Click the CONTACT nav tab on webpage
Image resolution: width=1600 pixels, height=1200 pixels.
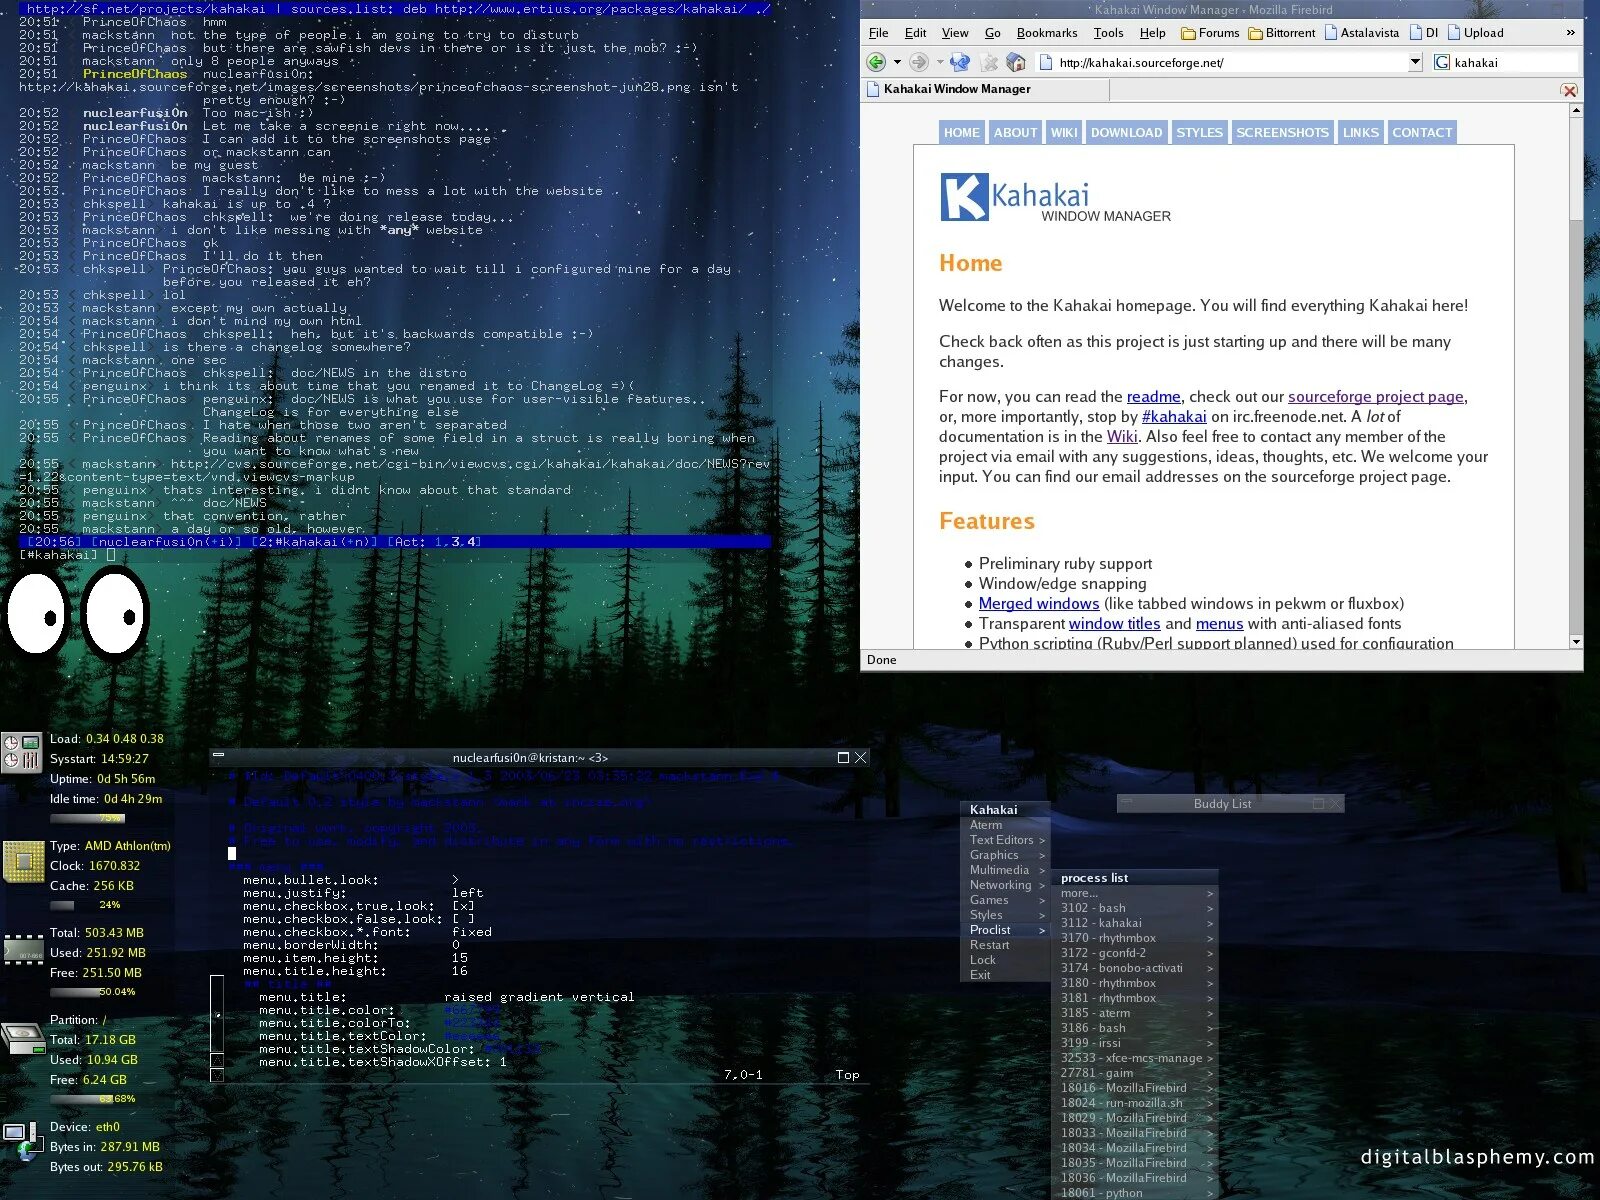point(1422,132)
